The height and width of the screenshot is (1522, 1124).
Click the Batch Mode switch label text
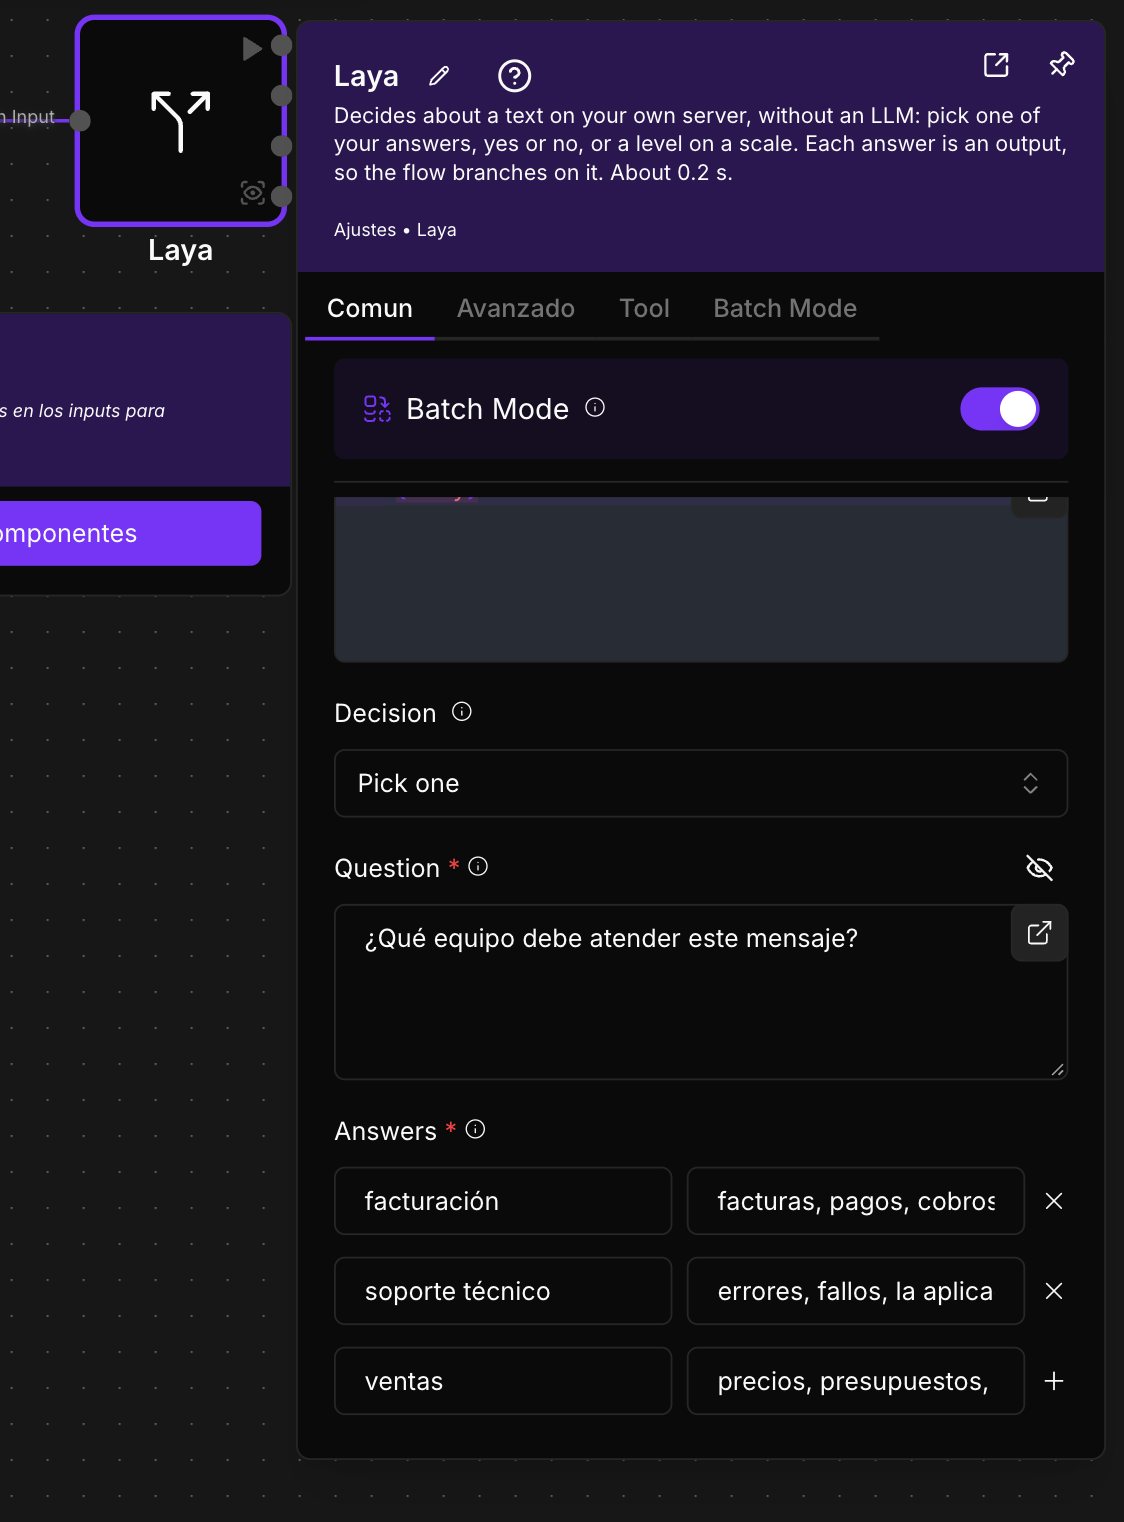coord(487,409)
